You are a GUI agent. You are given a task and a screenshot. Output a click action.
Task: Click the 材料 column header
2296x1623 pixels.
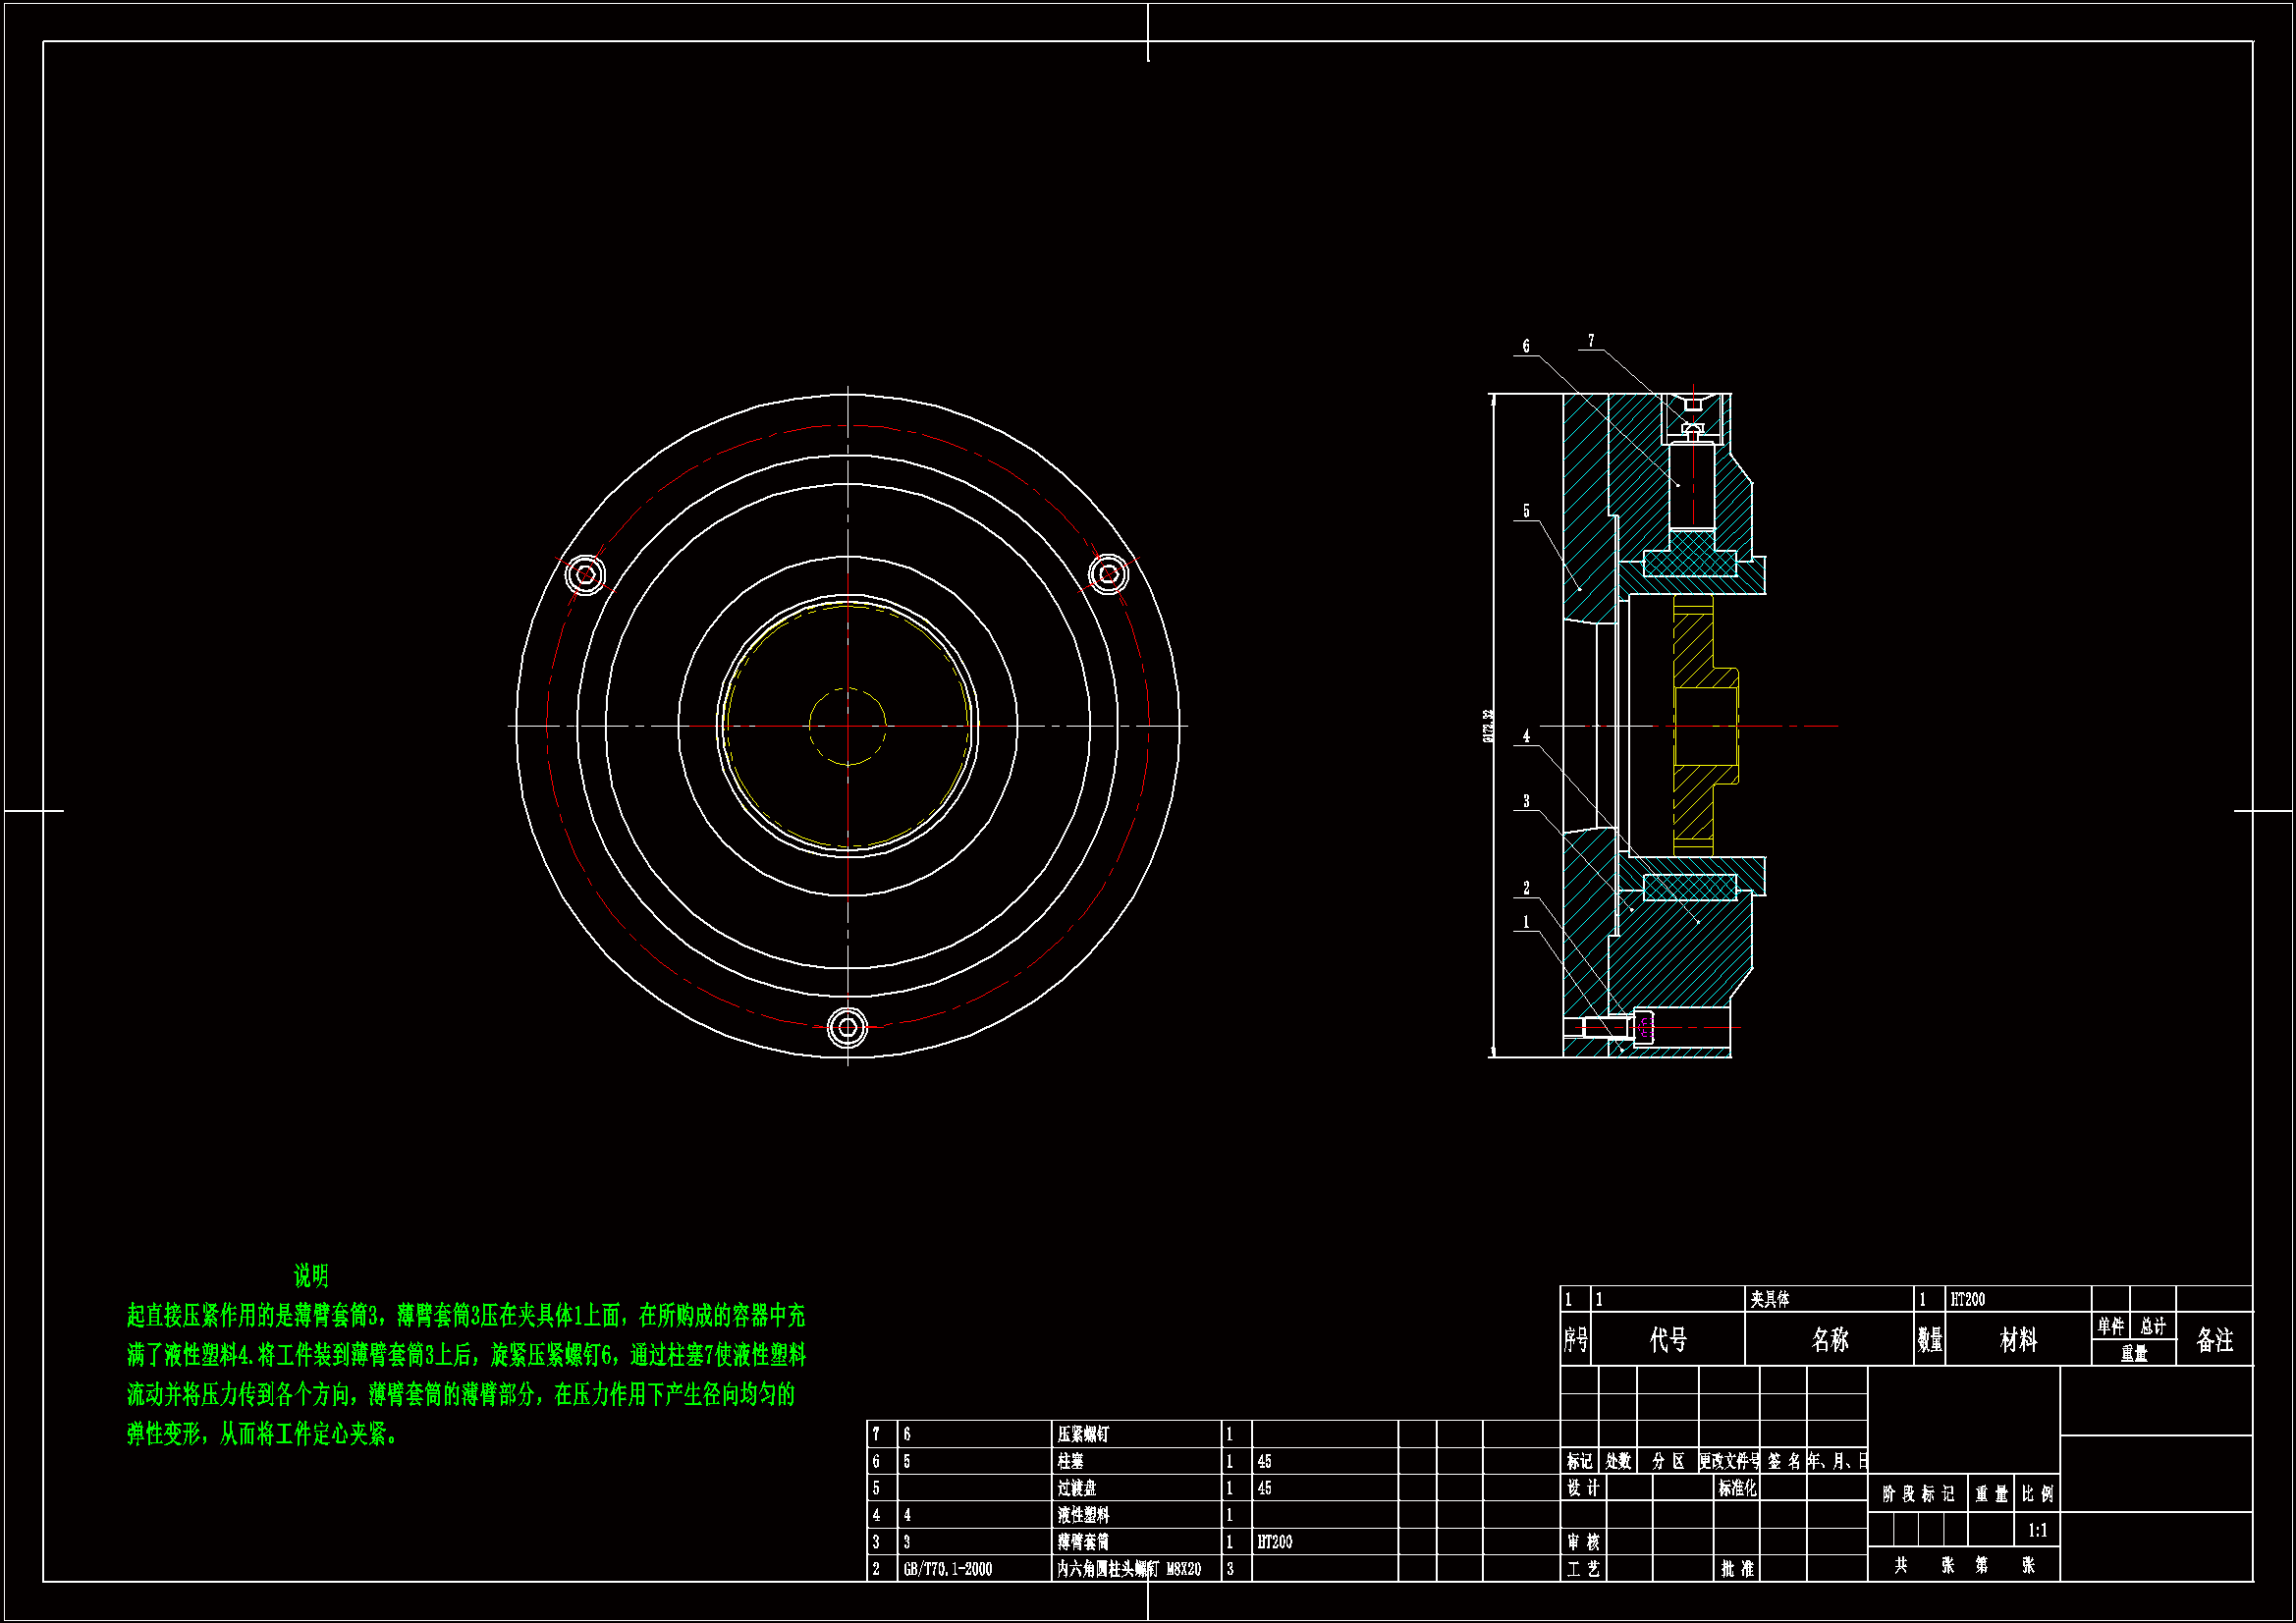point(2018,1340)
